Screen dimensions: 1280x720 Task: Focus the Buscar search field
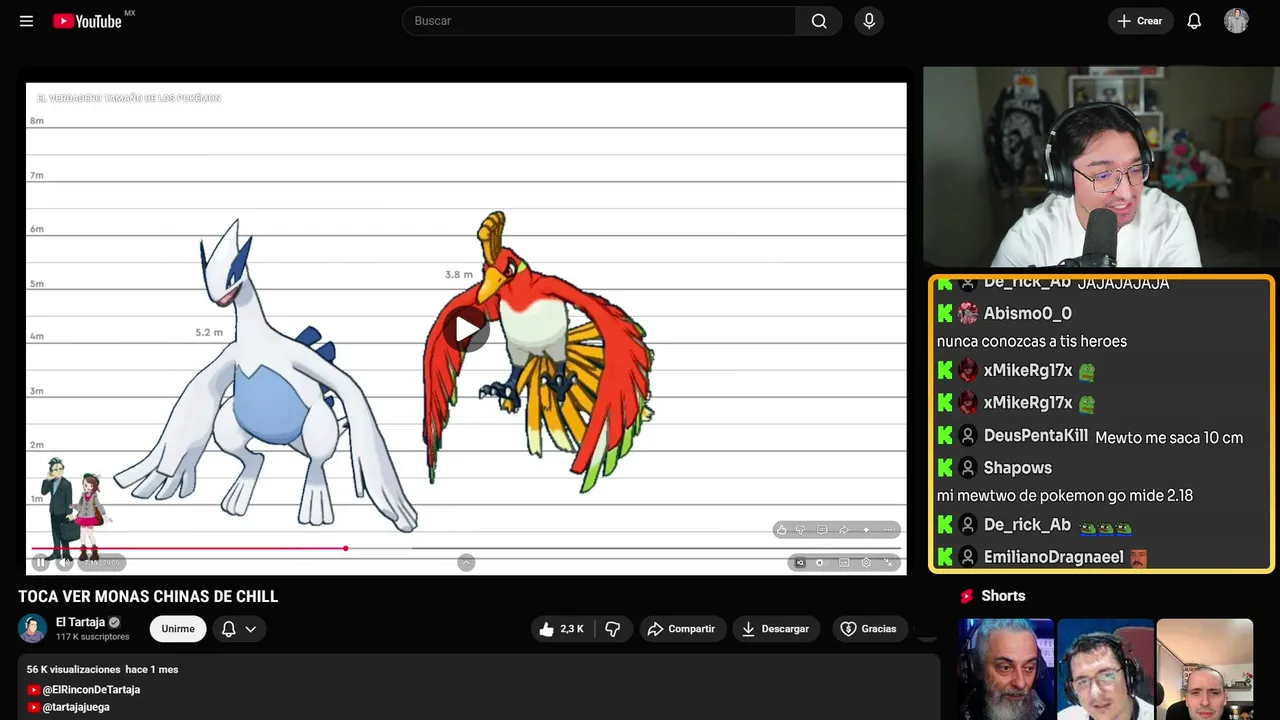[x=599, y=21]
